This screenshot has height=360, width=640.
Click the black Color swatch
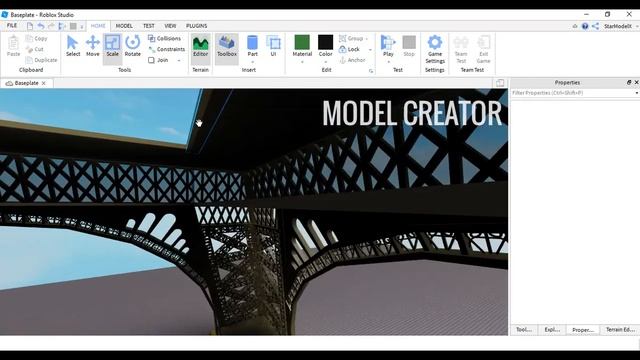click(325, 42)
